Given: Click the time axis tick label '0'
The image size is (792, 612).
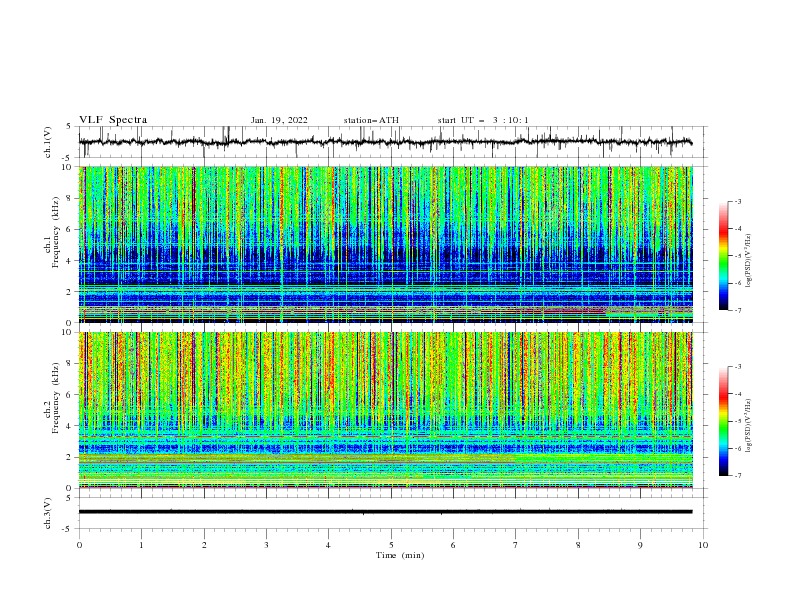Looking at the screenshot, I should [x=79, y=545].
